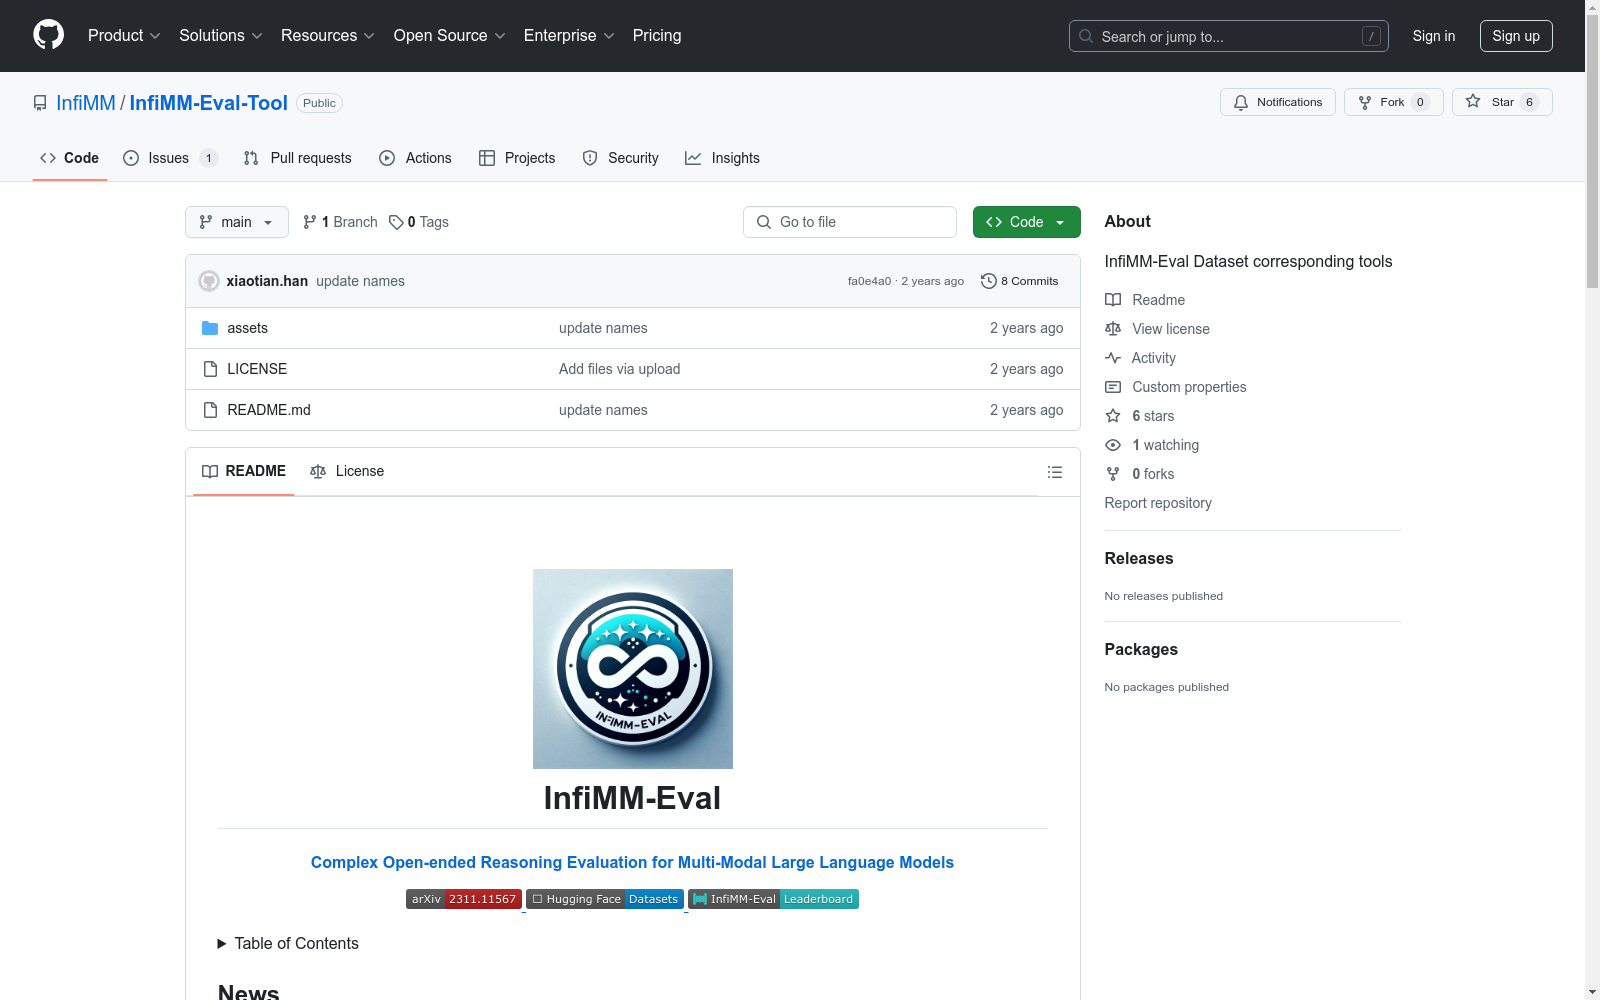This screenshot has width=1600, height=1000.
Task: Open the README.md file
Action: [269, 410]
